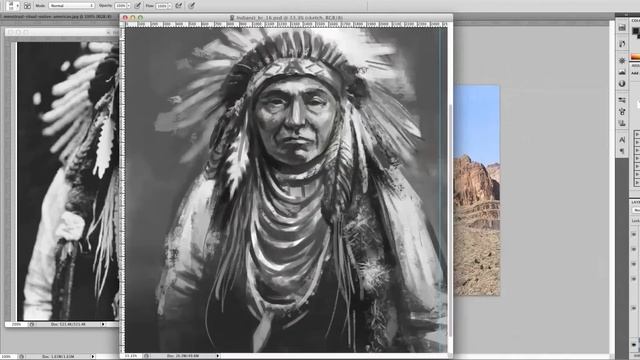Zoom the Indianer sketch document window
Viewport: 640px width, 360px height.
pos(140,18)
